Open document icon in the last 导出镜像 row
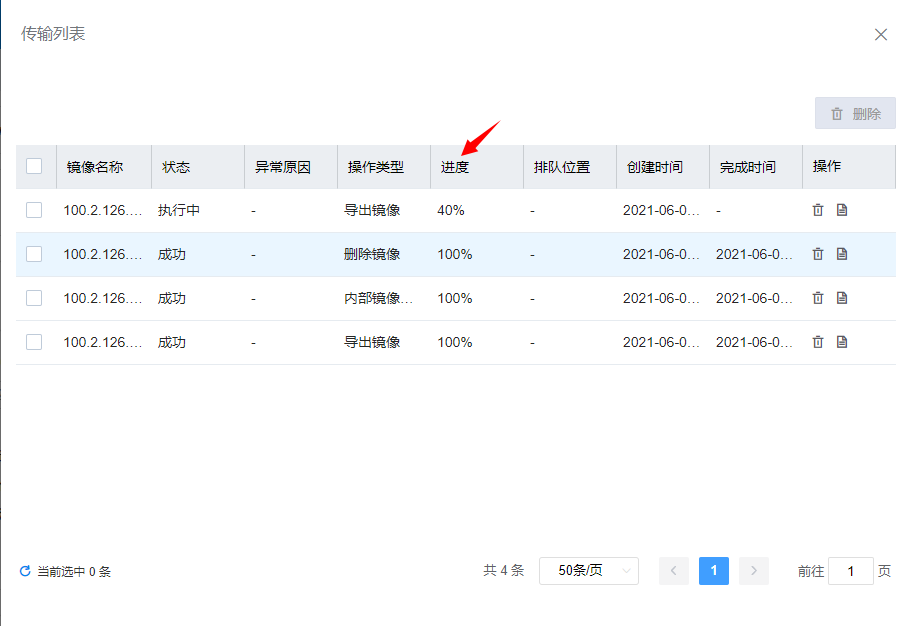The image size is (908, 626). 842,342
